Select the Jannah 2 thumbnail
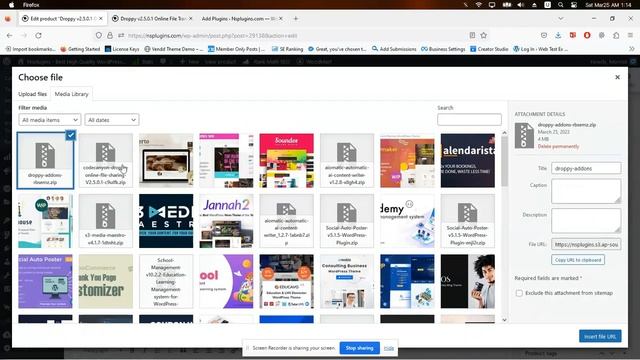The height and width of the screenshot is (360, 640). [x=226, y=221]
